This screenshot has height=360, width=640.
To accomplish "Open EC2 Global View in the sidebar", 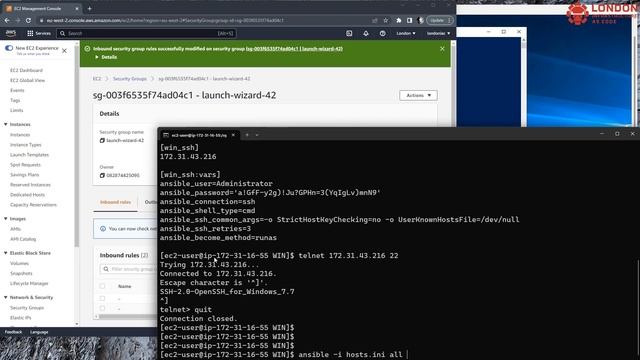I will coord(27,80).
